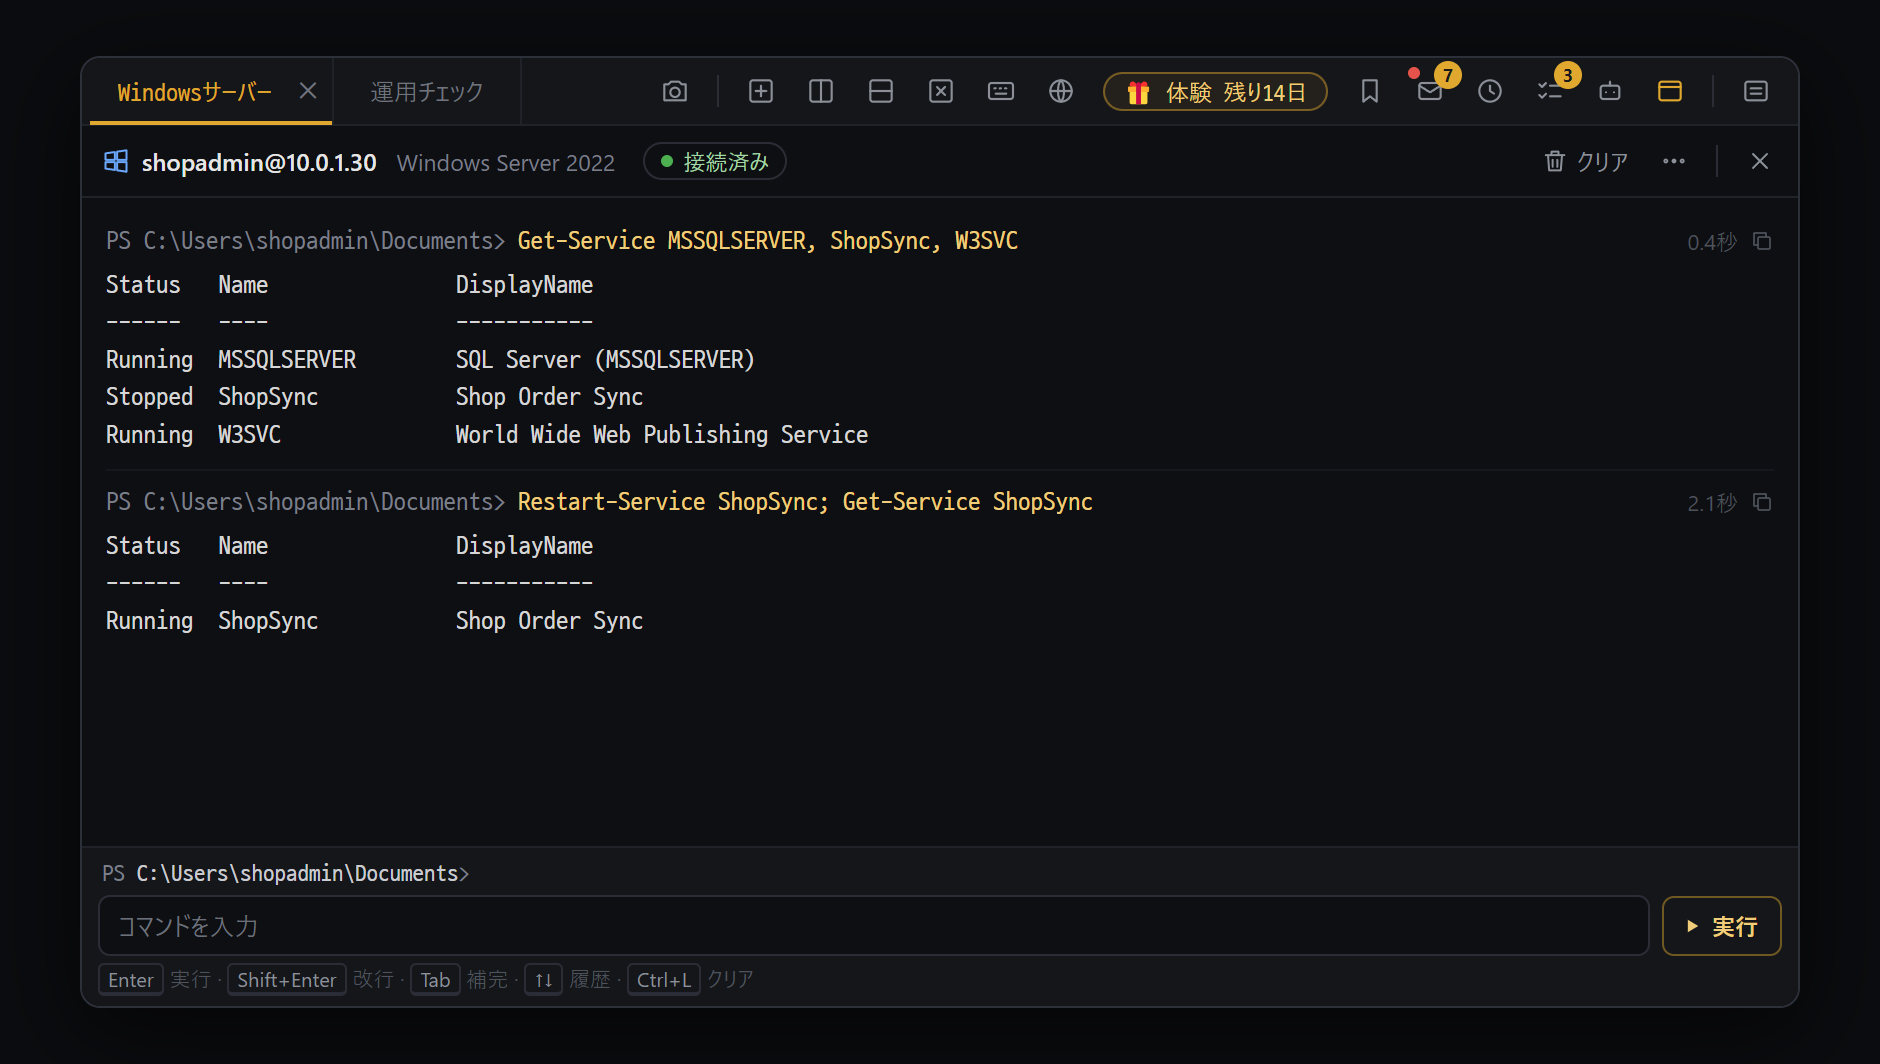Split the view into side-by-side columns
Screen dimensions: 1880x1064
(x=821, y=92)
